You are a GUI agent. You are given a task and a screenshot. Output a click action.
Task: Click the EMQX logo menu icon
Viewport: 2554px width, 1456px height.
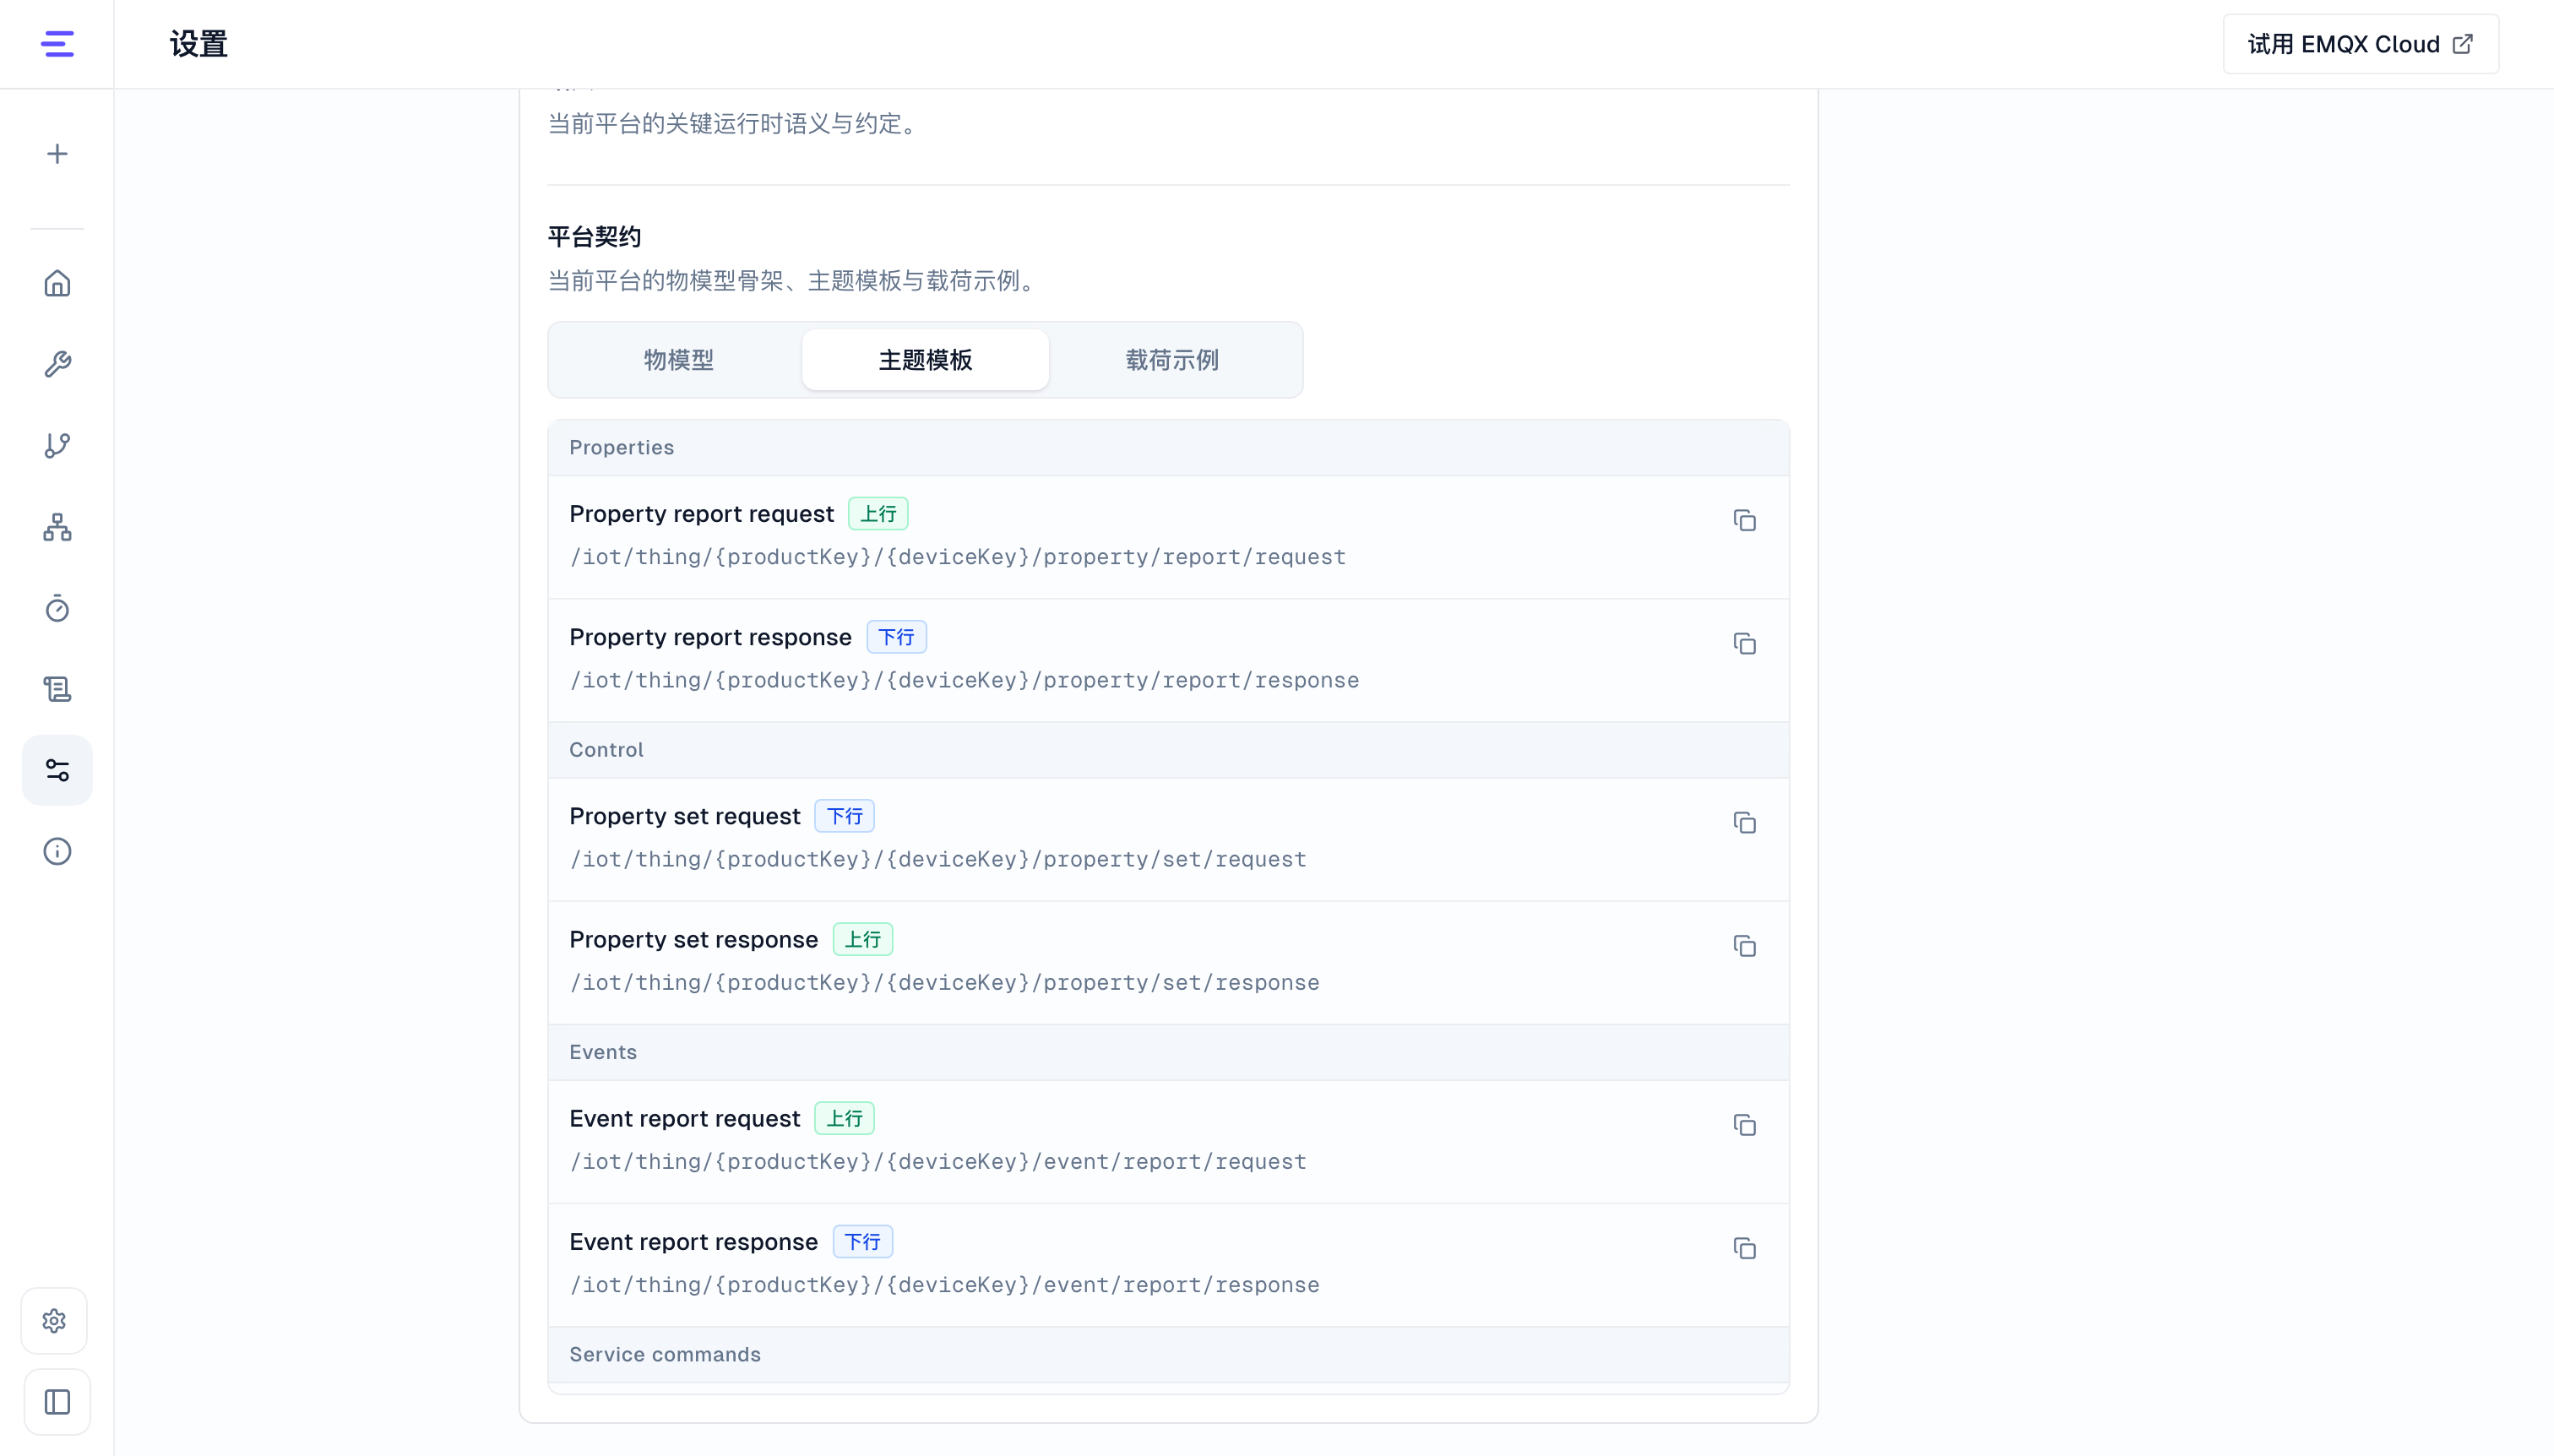[57, 44]
